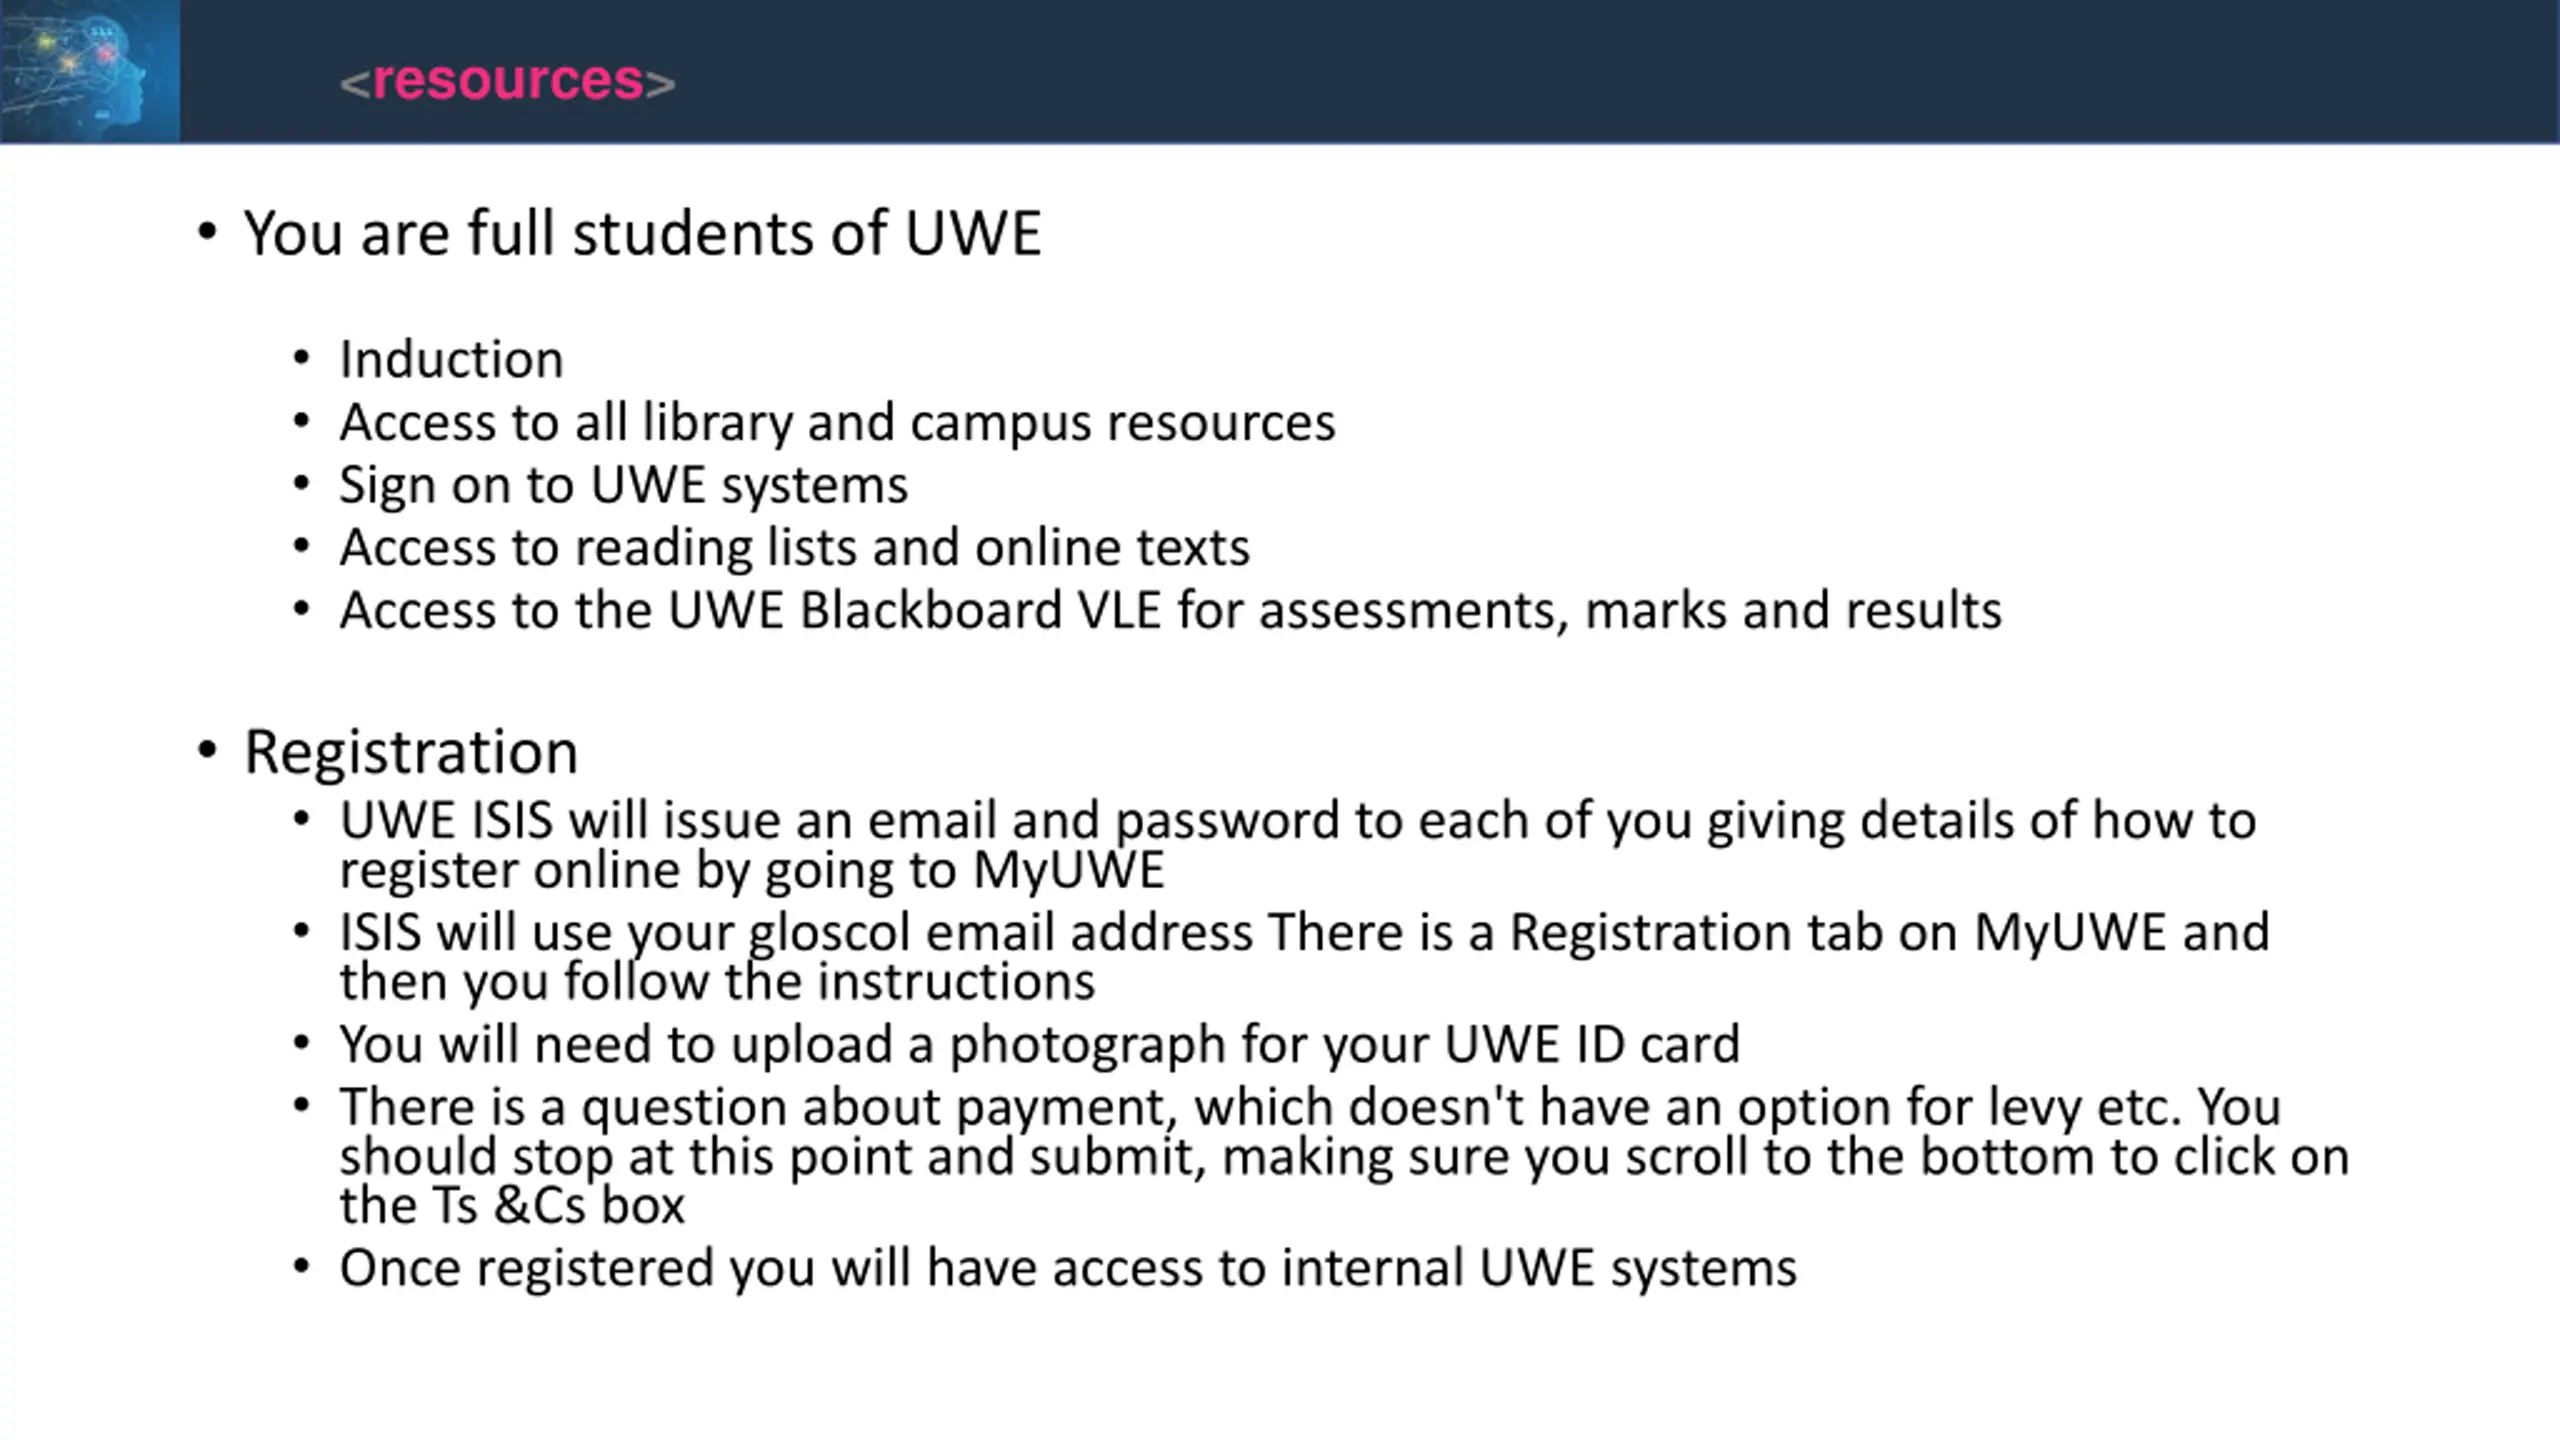The width and height of the screenshot is (2560, 1440).
Task: Click the 'ISIS will use your gloscol email' line
Action: tap(1305, 932)
